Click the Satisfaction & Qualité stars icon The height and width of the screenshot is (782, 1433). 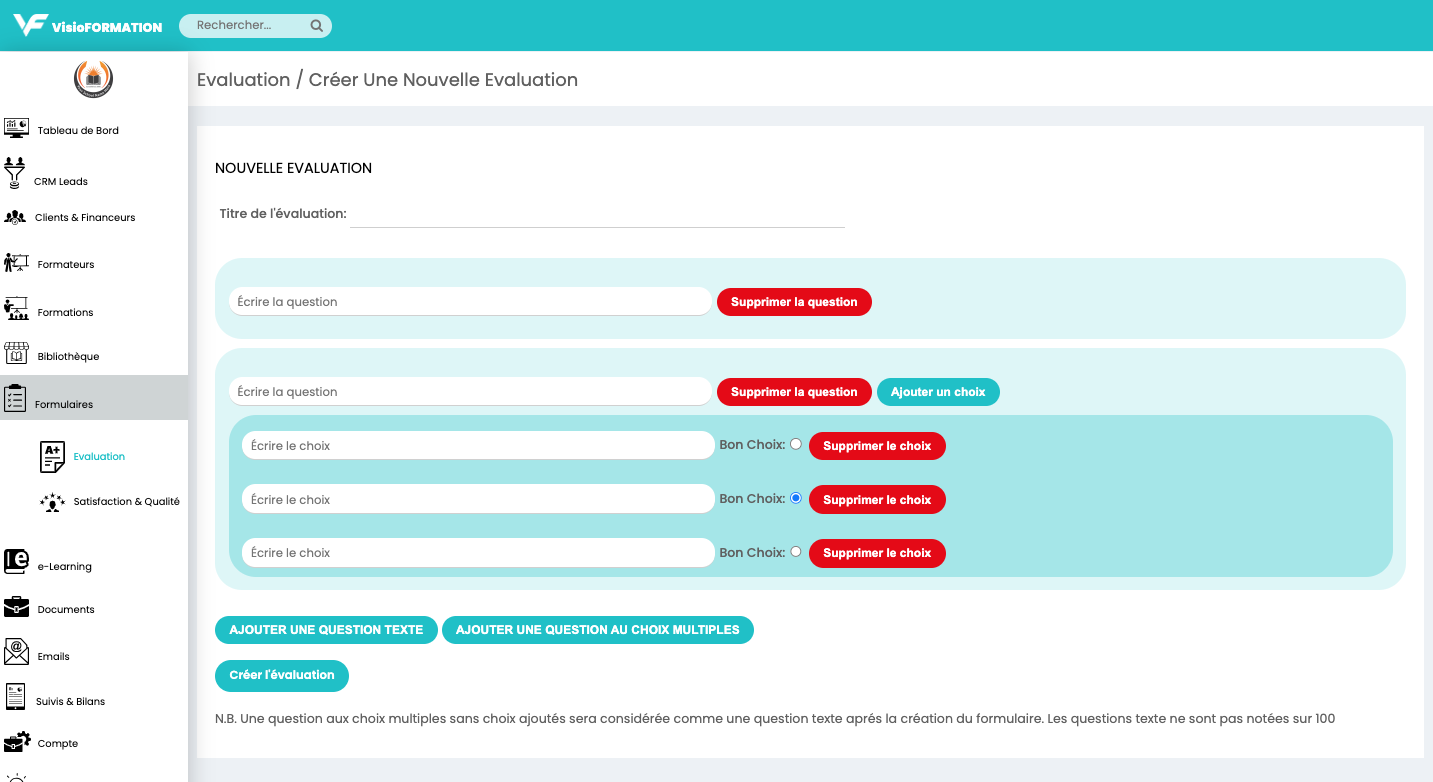tap(52, 502)
